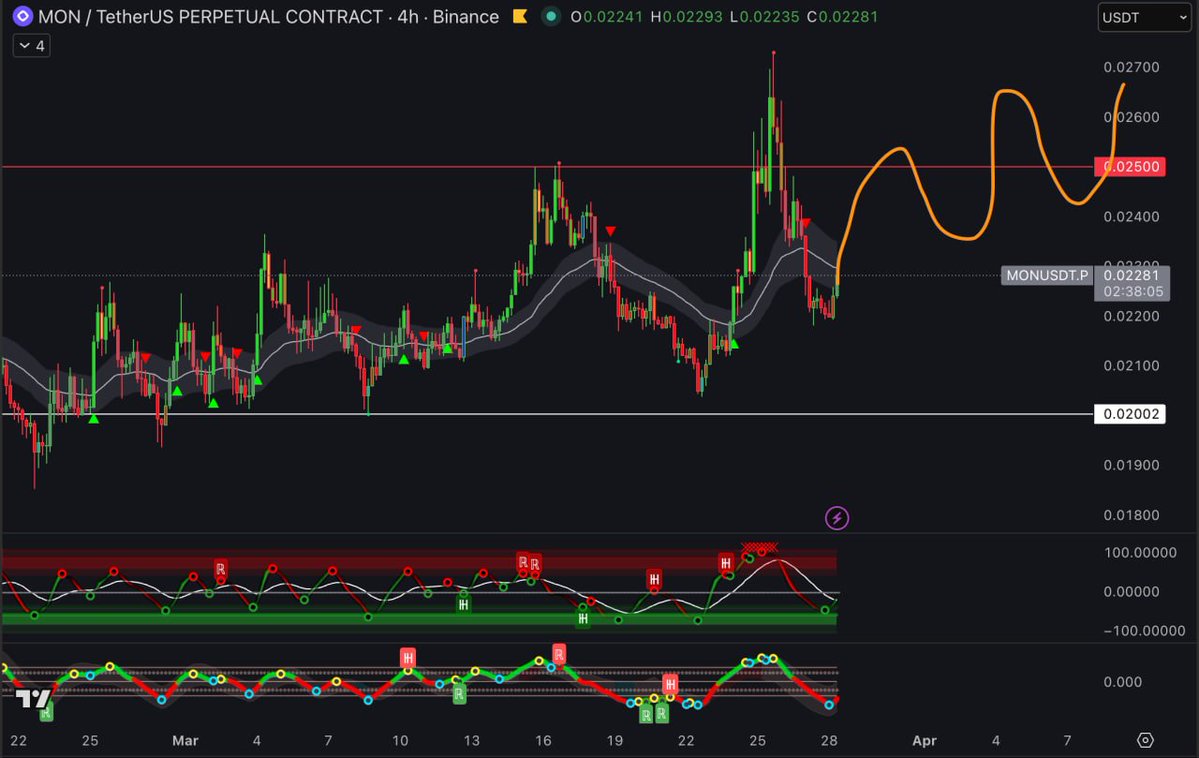Click the MONUSDT.P symbol label
The width and height of the screenshot is (1199, 758).
coord(1047,275)
